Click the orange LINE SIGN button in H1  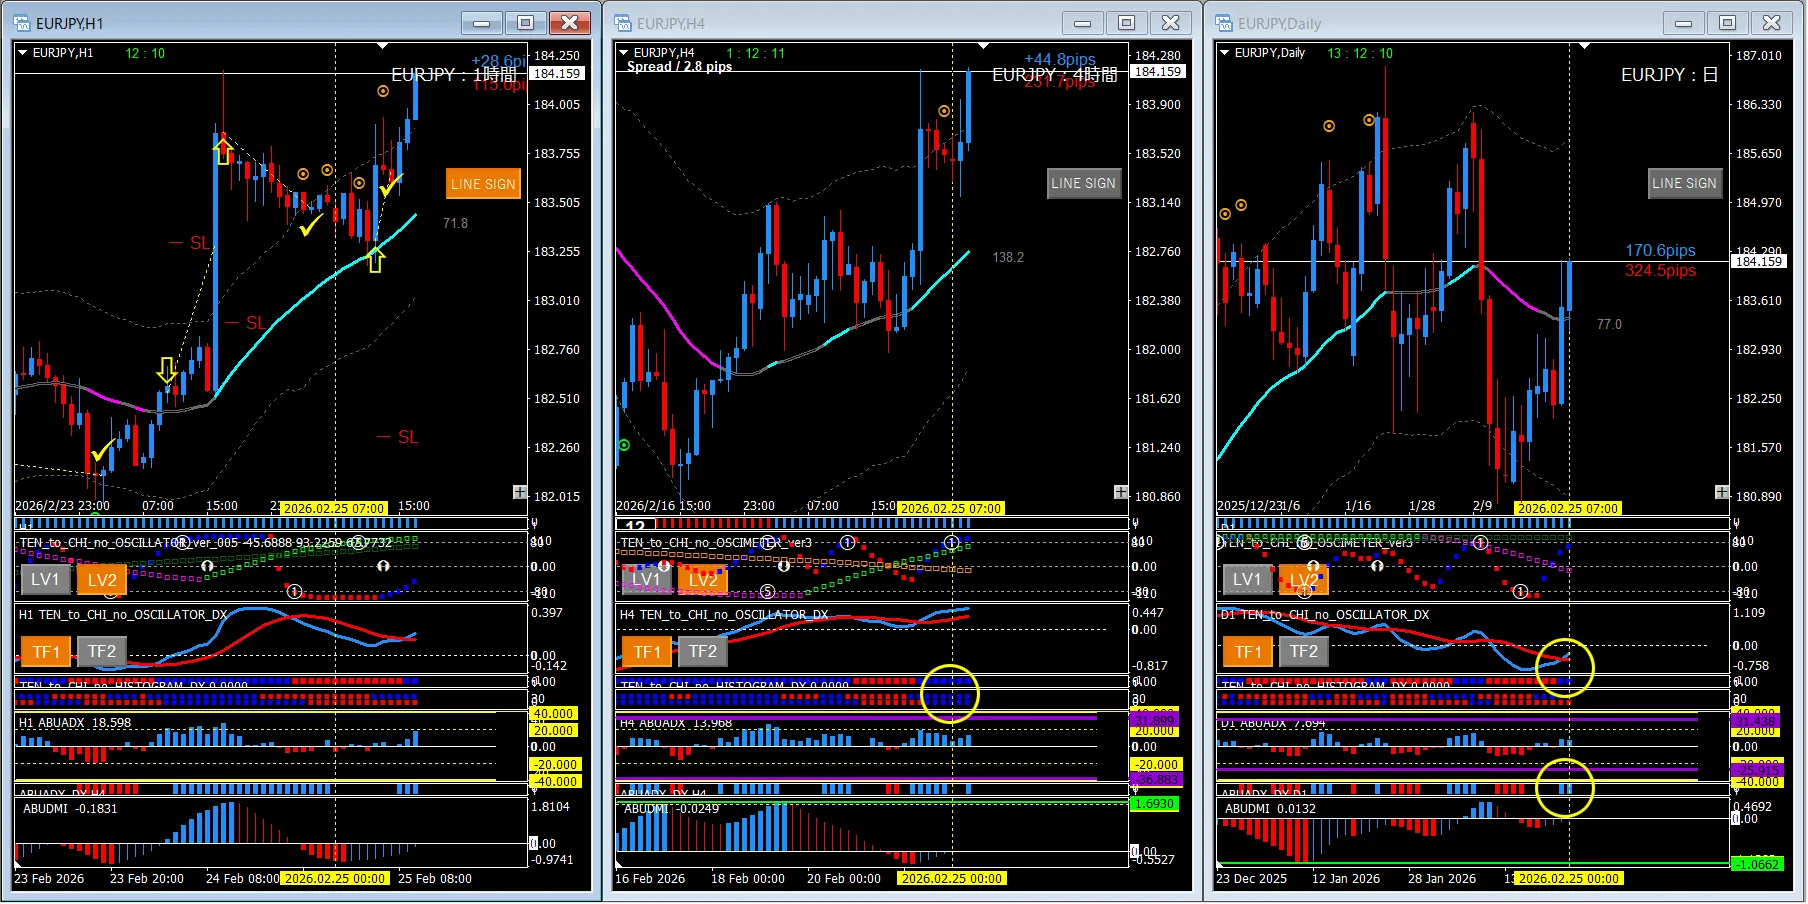tap(483, 184)
